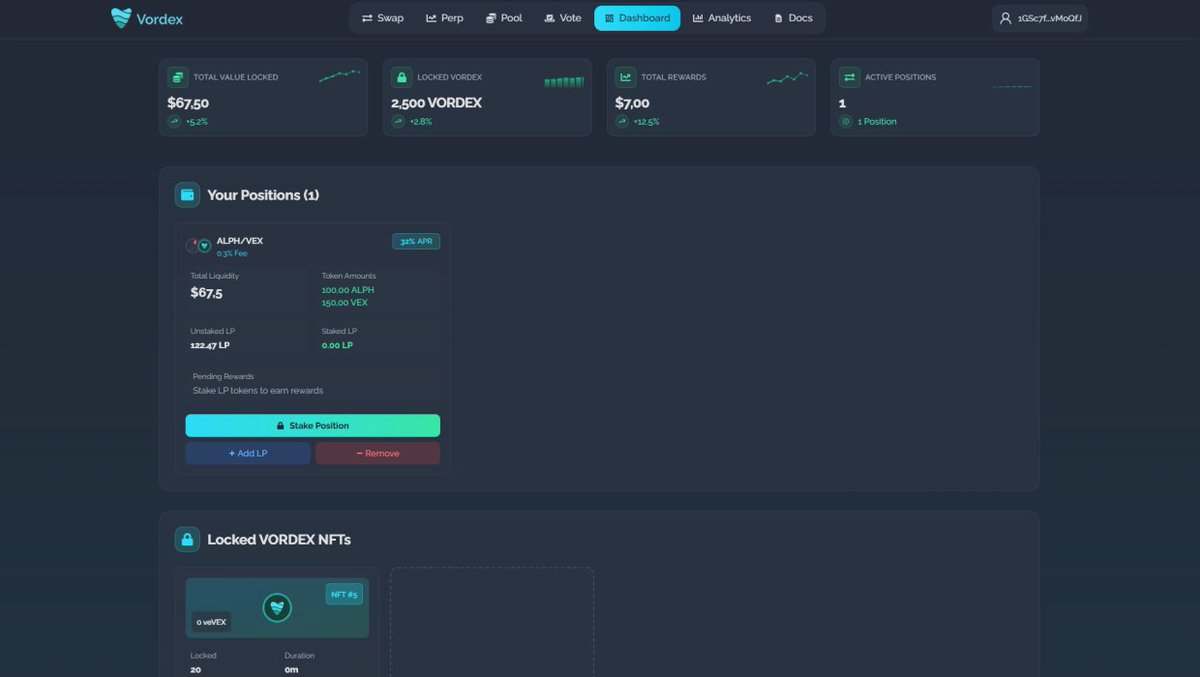This screenshot has width=1200, height=677.
Task: Click the Your Positions (1) heading
Action: [263, 195]
